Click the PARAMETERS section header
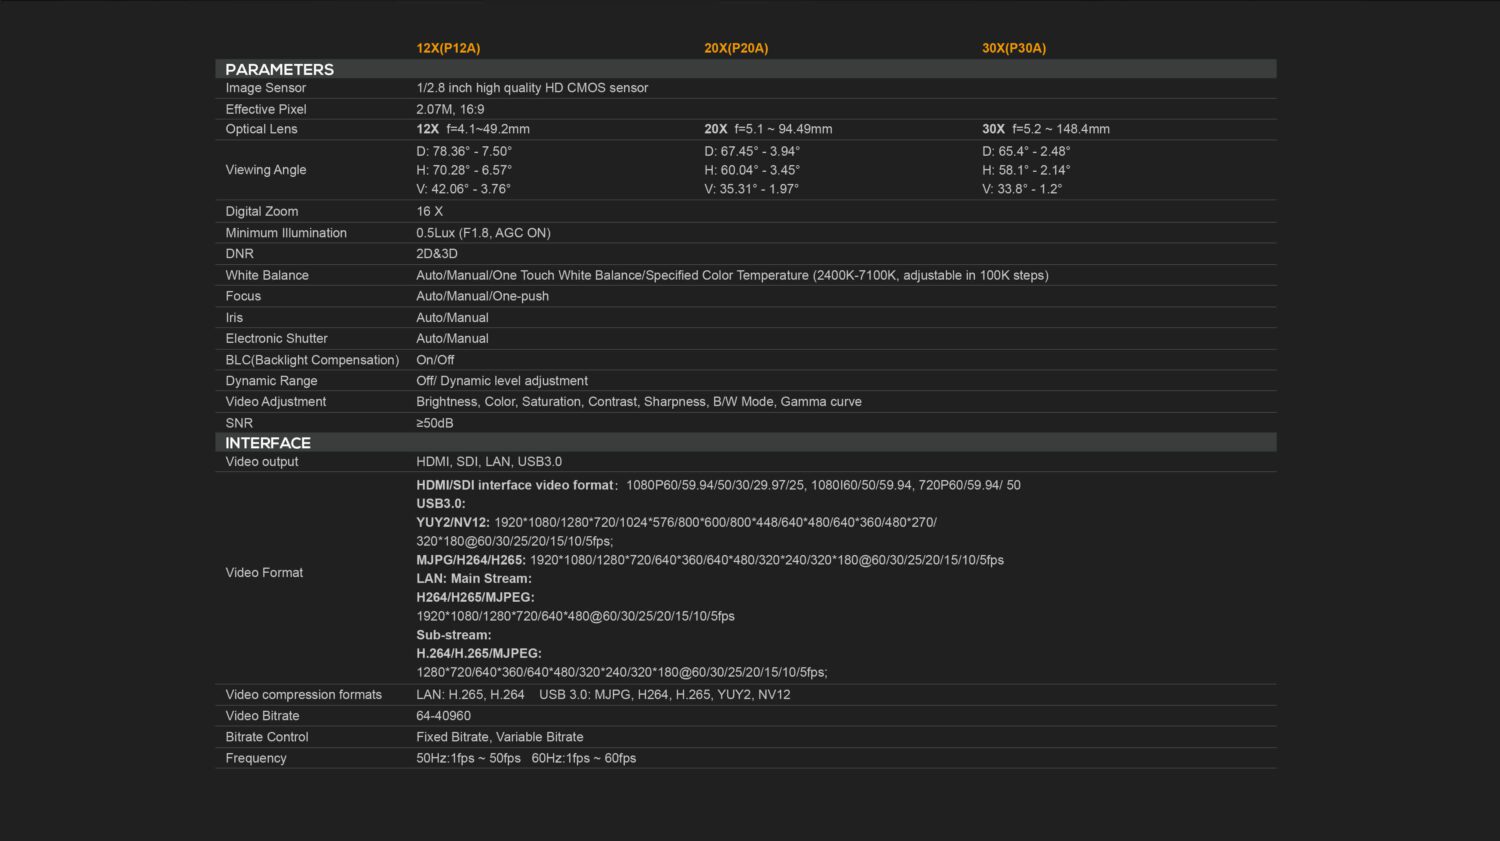Viewport: 1500px width, 841px height. pos(279,69)
